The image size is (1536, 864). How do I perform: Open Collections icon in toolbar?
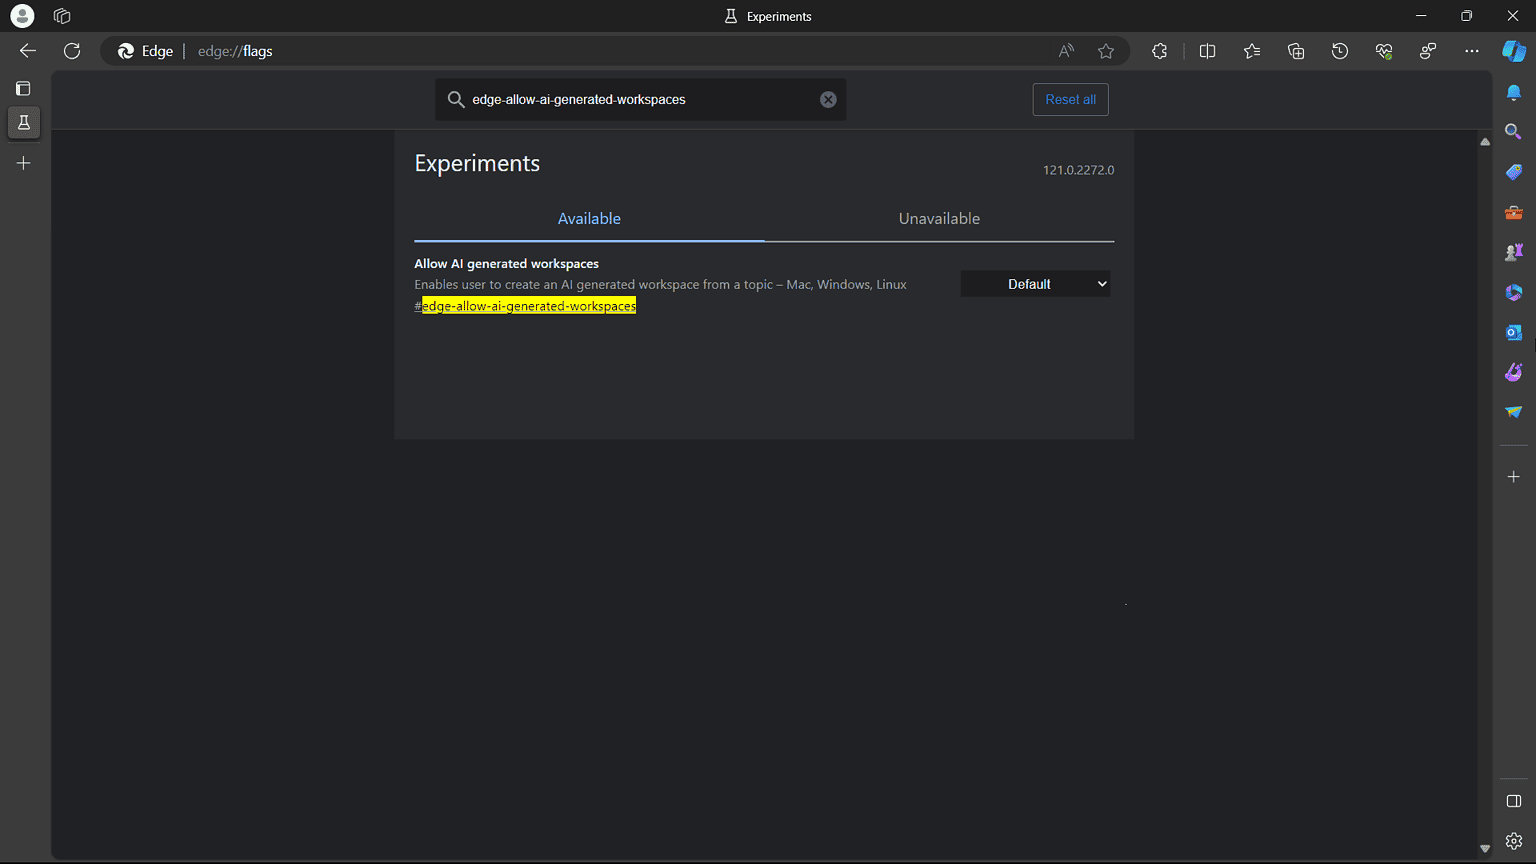tap(1296, 51)
